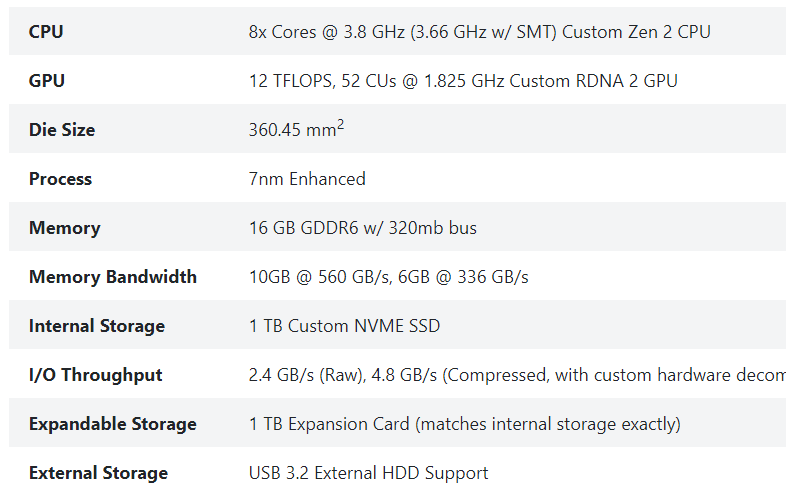Click the 7nm Enhanced process value
Screen dimensions: 786x489
point(307,179)
